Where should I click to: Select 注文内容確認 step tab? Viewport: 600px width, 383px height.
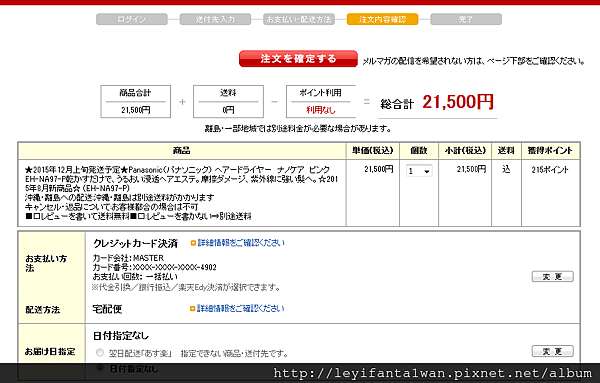(x=382, y=19)
